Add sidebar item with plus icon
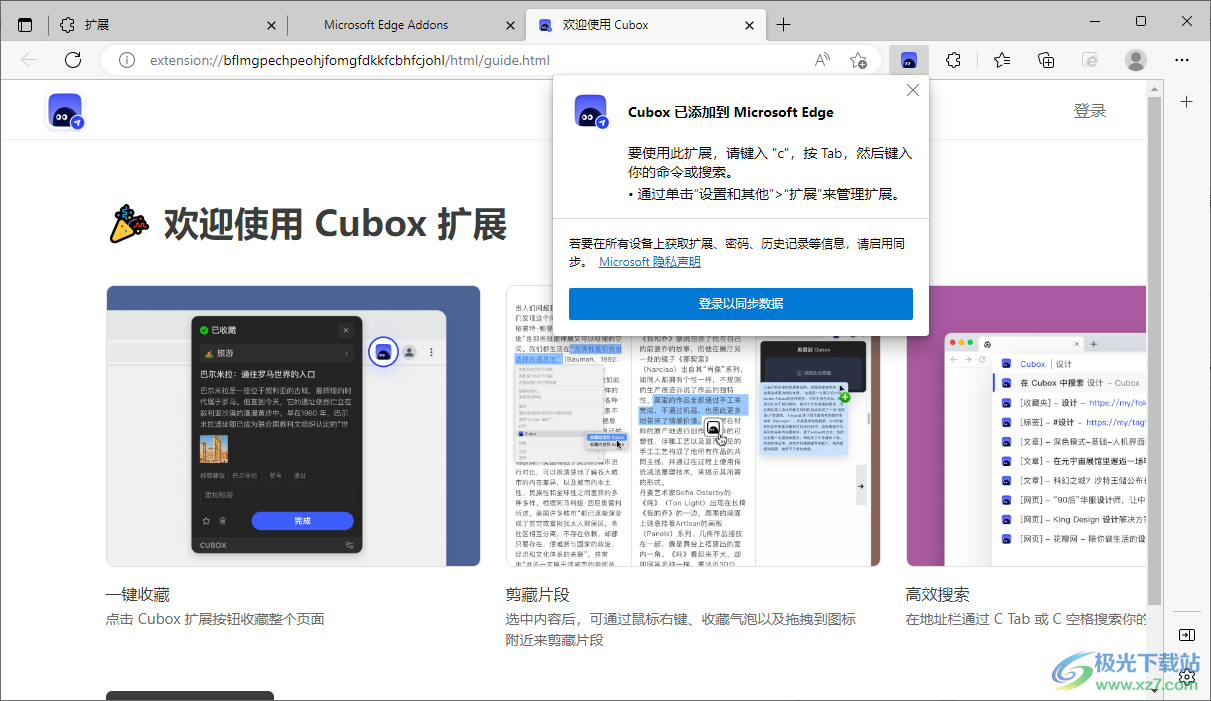The width and height of the screenshot is (1211, 701). pyautogui.click(x=1186, y=102)
